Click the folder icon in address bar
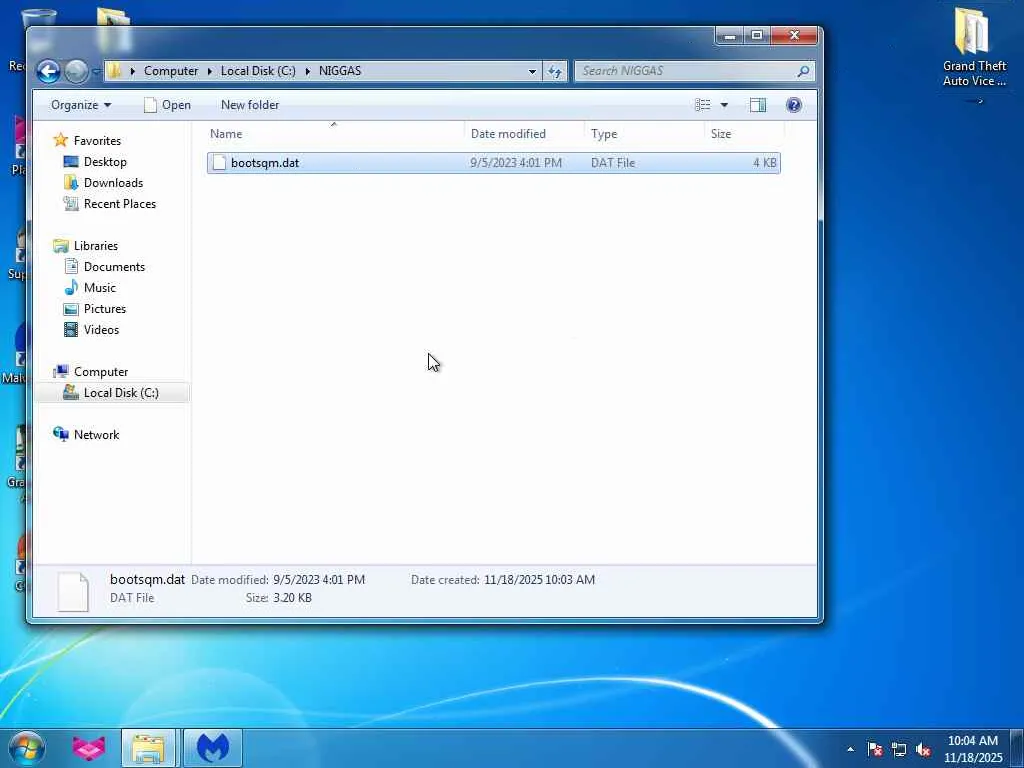1024x768 pixels. coord(114,71)
